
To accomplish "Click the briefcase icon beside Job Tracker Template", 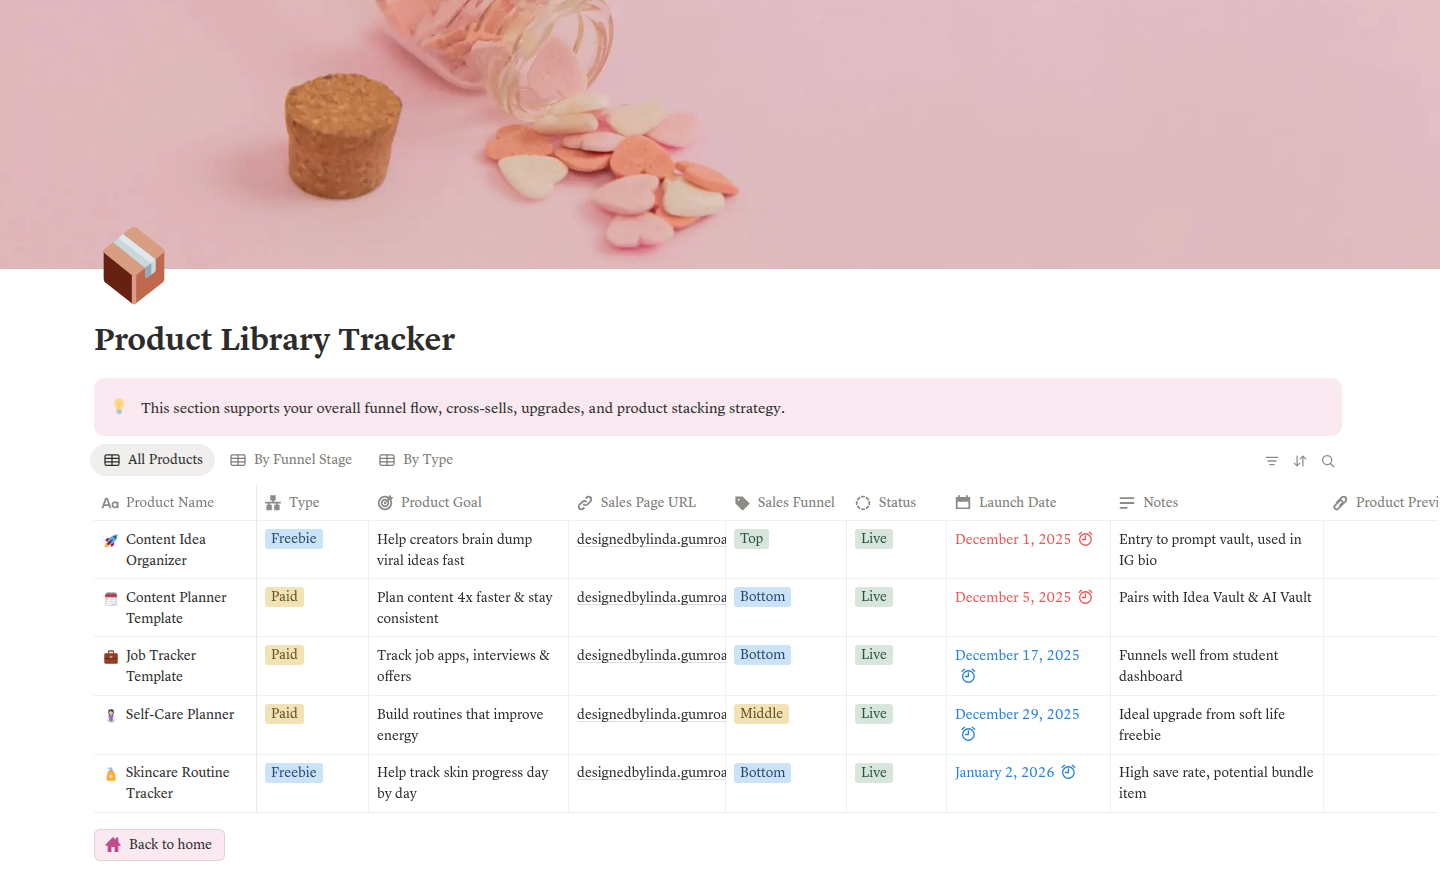I will tap(111, 657).
